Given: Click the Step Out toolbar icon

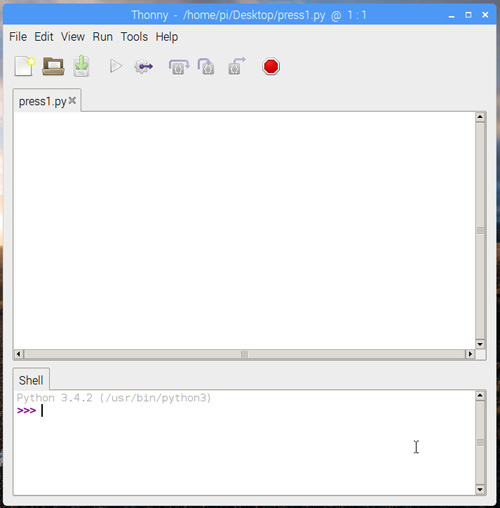Looking at the screenshot, I should coord(236,66).
